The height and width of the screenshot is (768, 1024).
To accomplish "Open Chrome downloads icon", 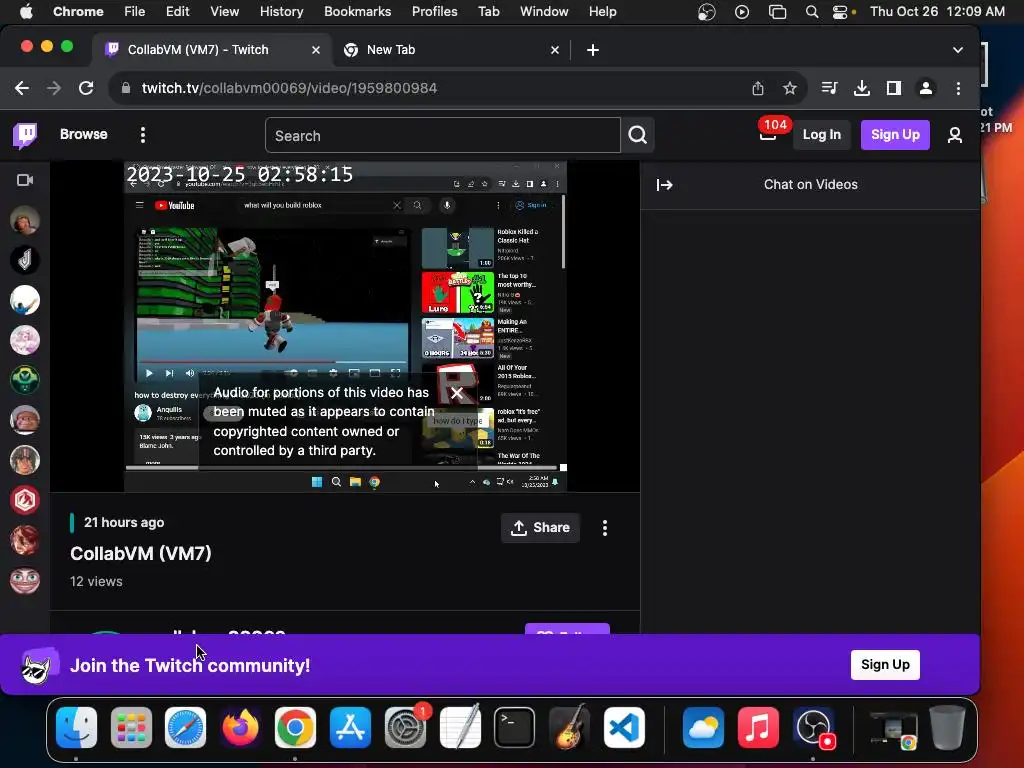I will [861, 88].
